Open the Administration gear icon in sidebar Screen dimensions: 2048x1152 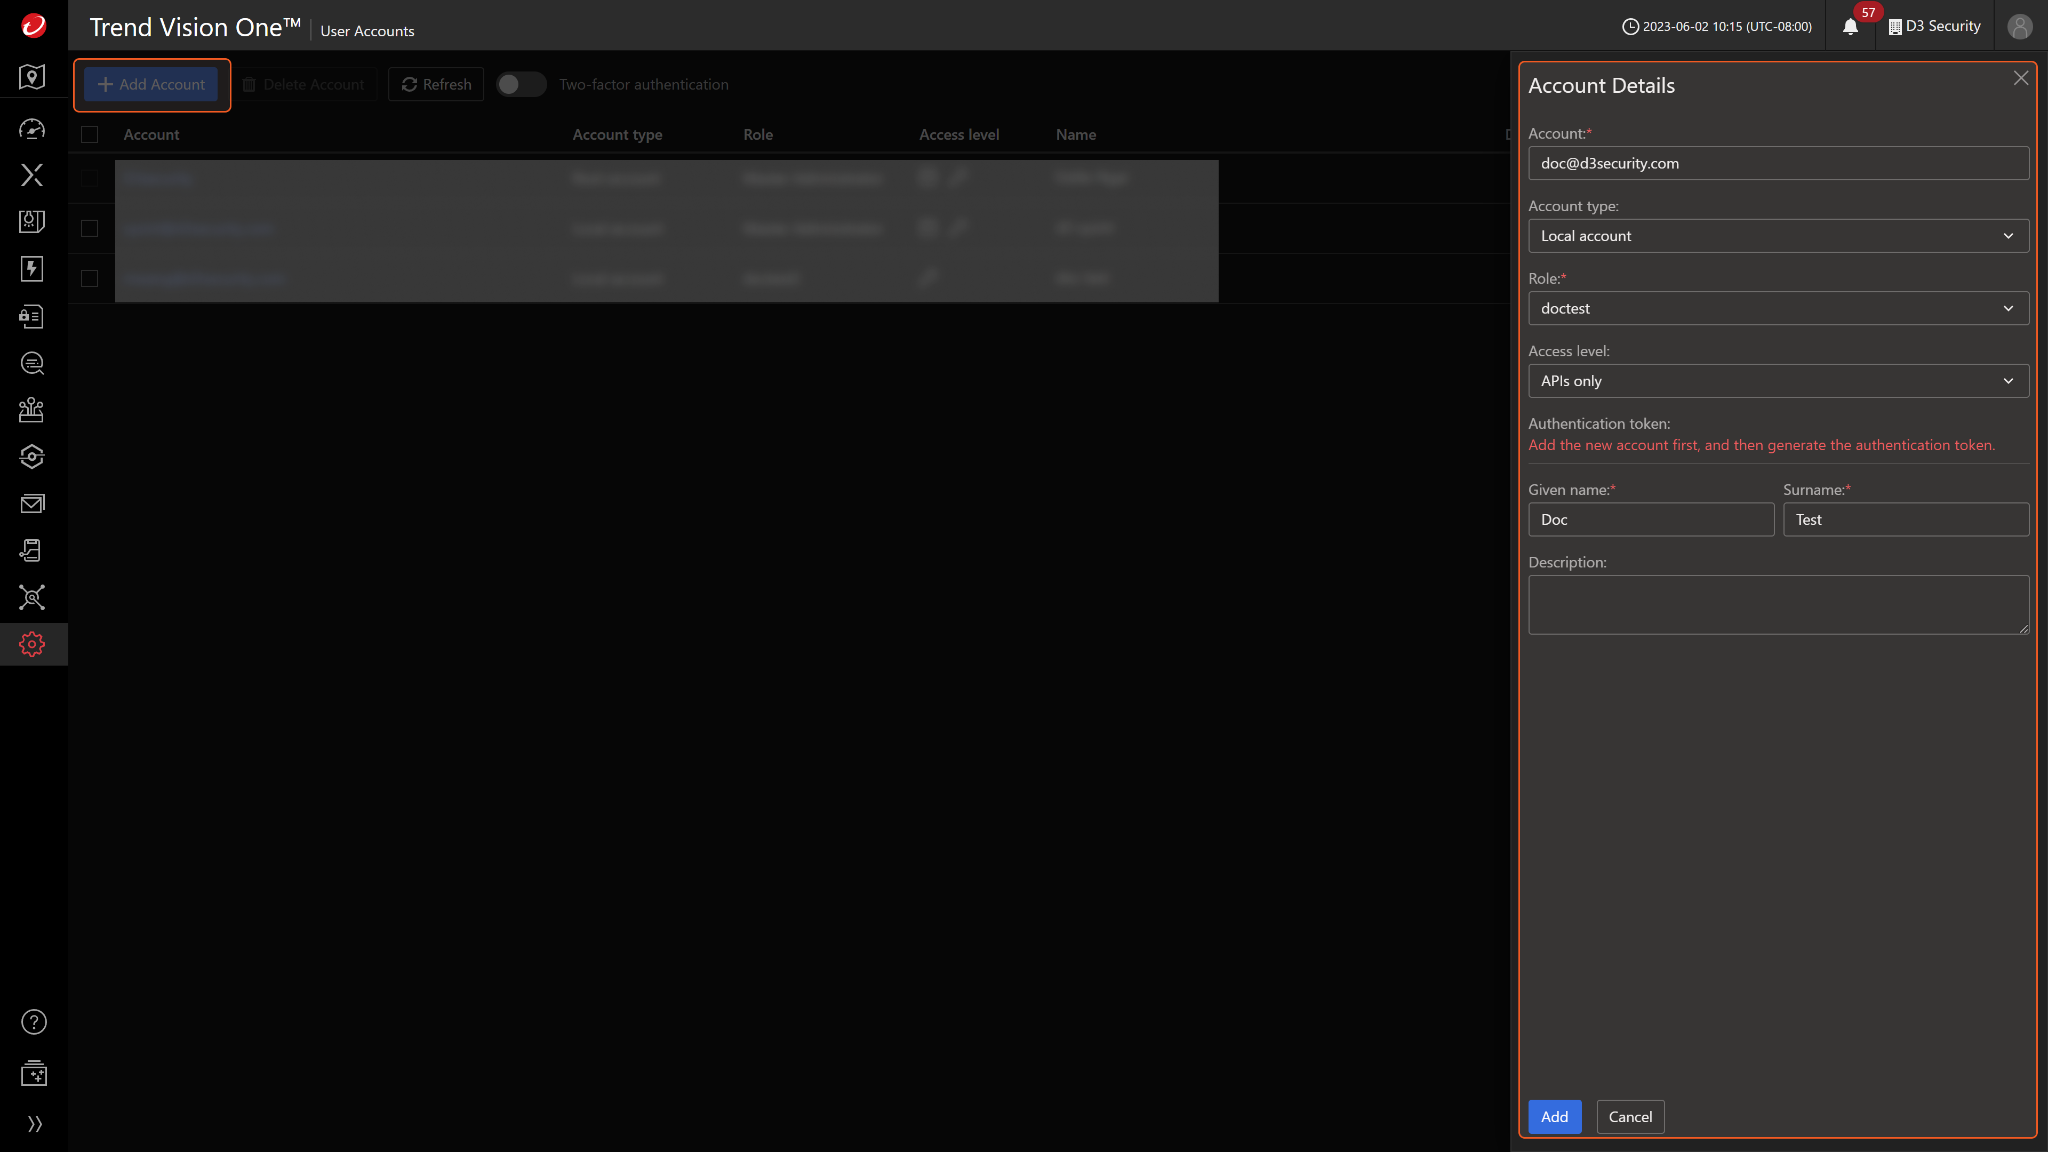tap(32, 645)
